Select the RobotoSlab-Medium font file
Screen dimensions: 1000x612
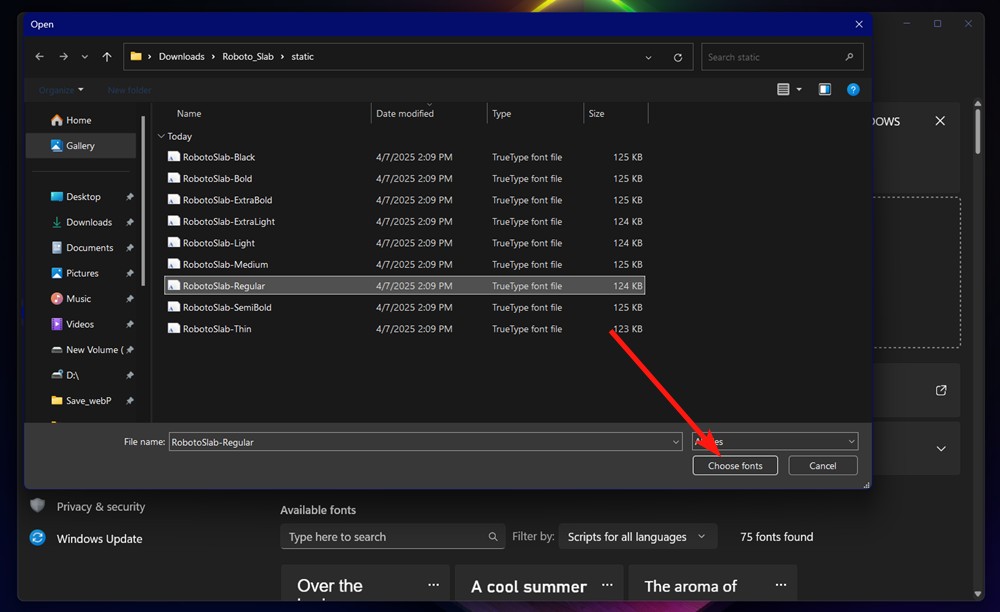[404, 264]
